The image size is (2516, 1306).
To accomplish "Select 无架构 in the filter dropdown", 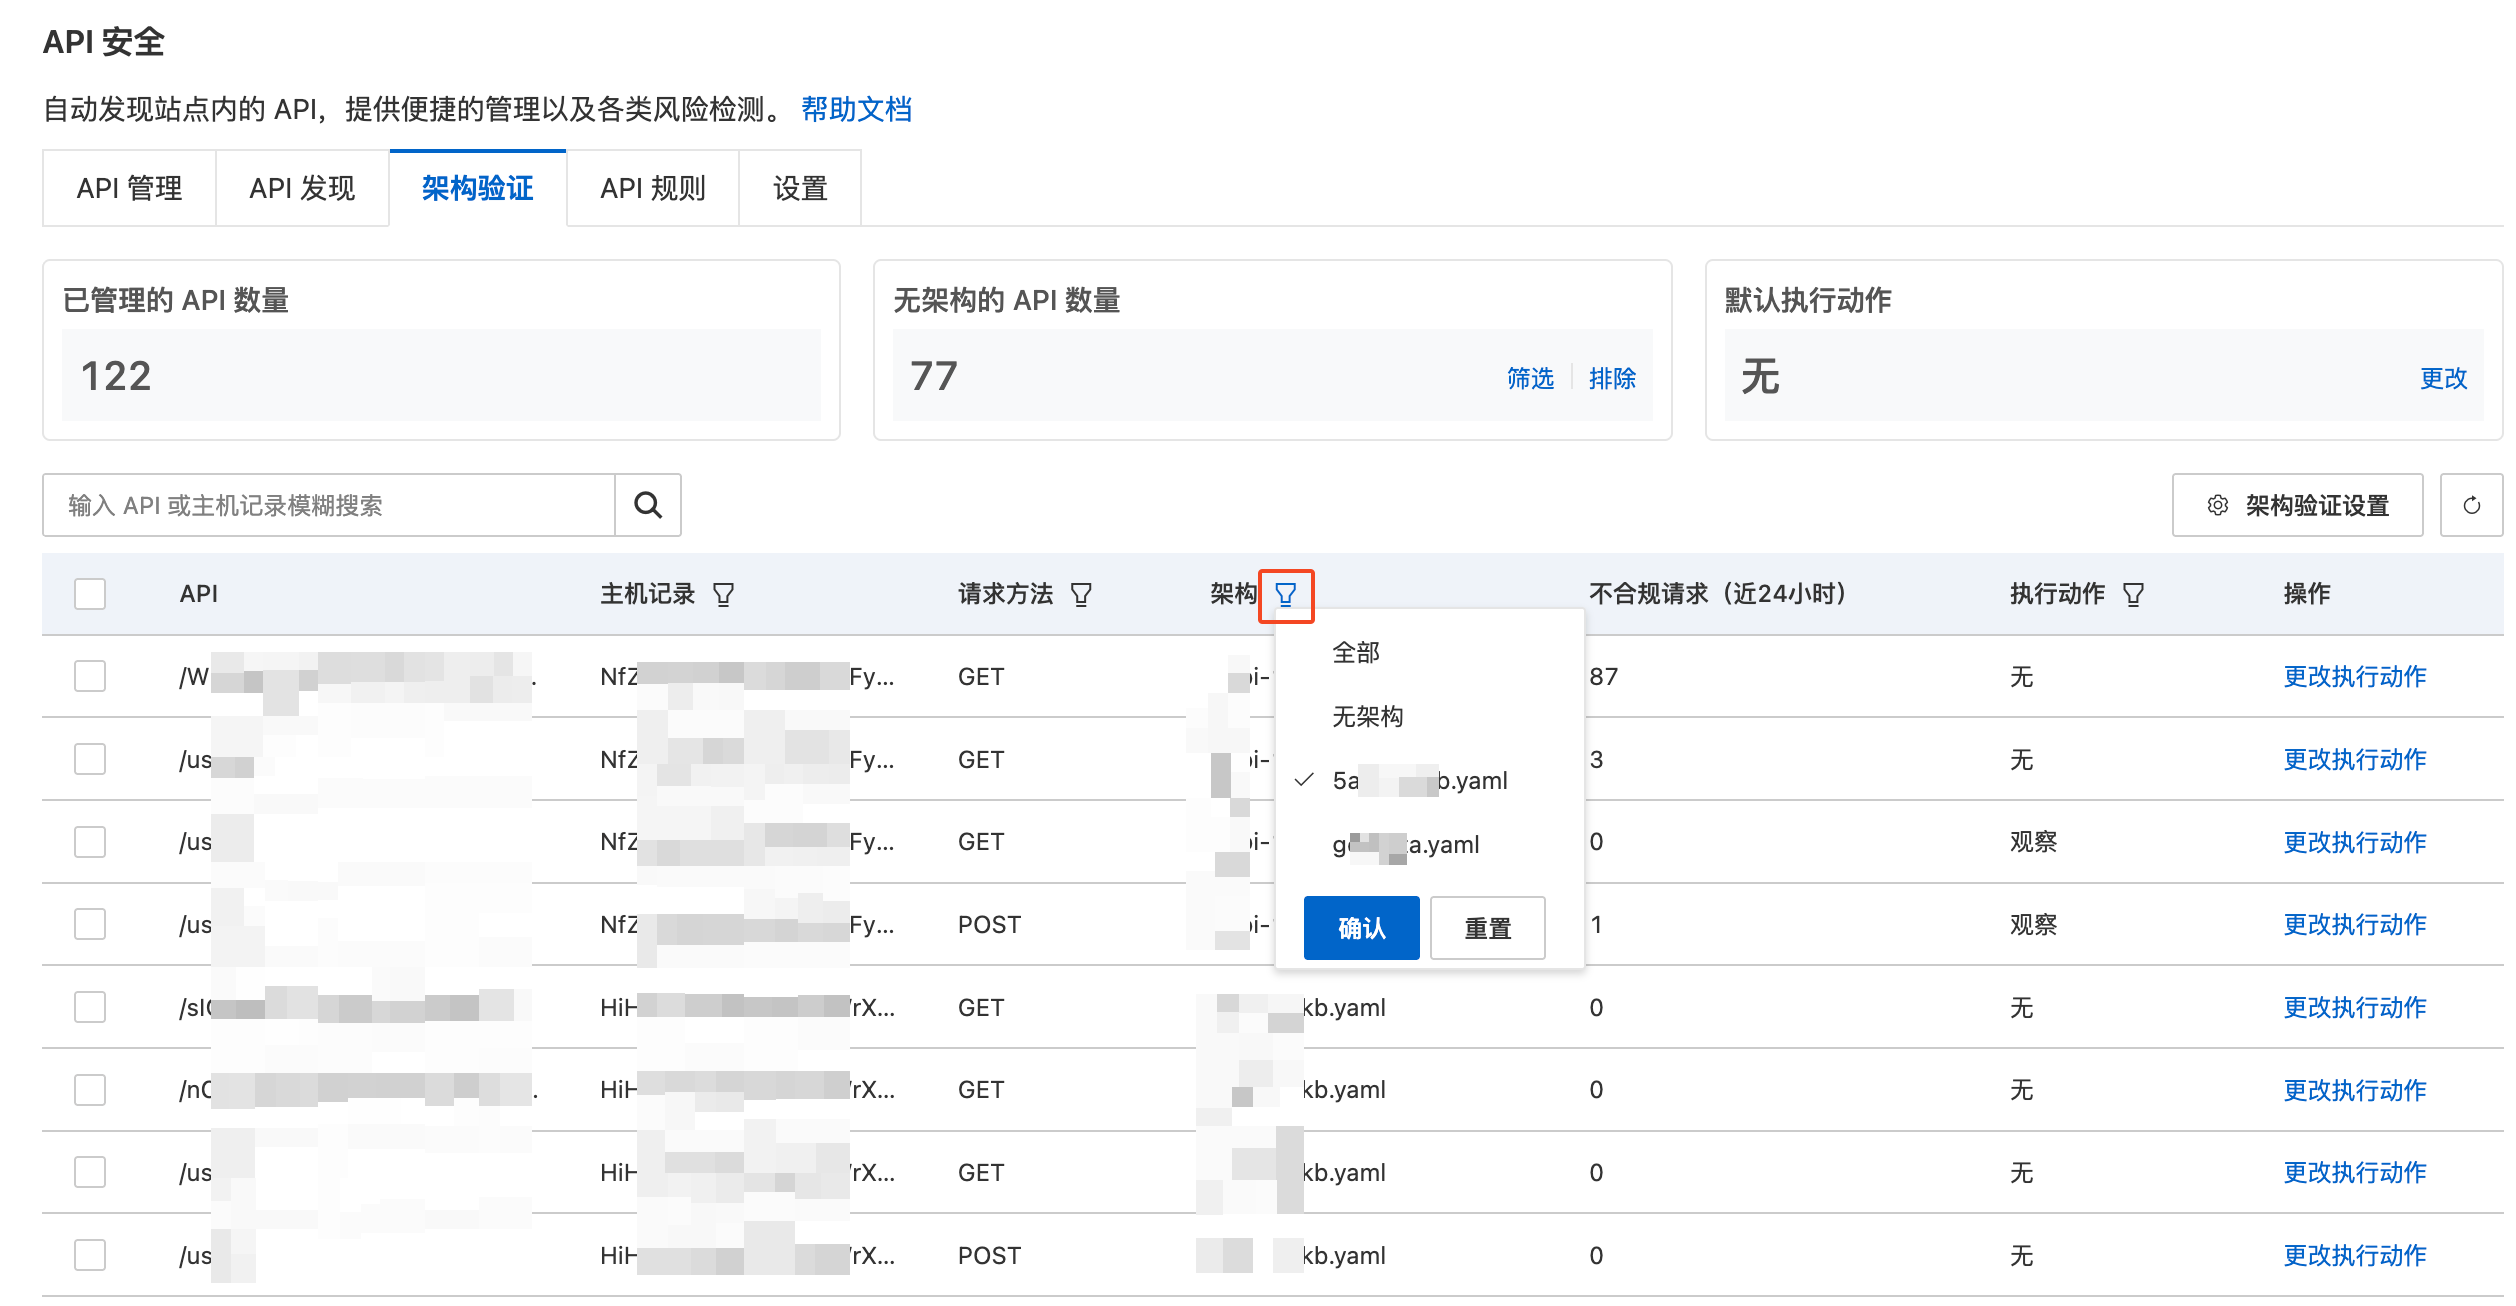I will pos(1367,716).
